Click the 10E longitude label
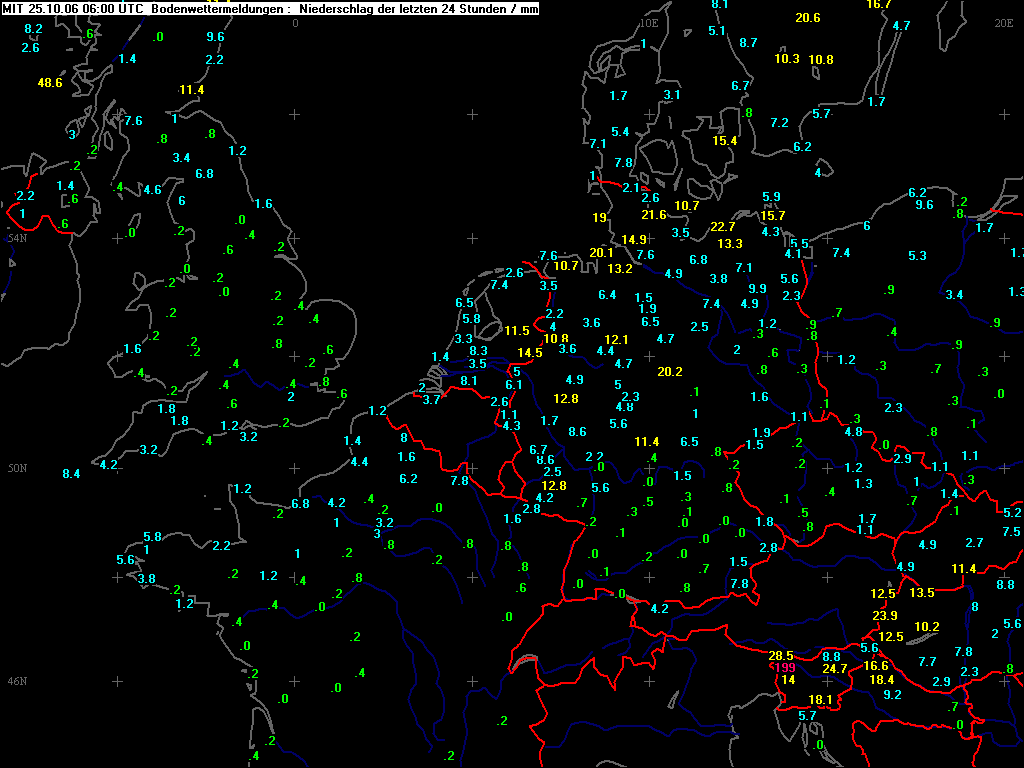 (648, 24)
